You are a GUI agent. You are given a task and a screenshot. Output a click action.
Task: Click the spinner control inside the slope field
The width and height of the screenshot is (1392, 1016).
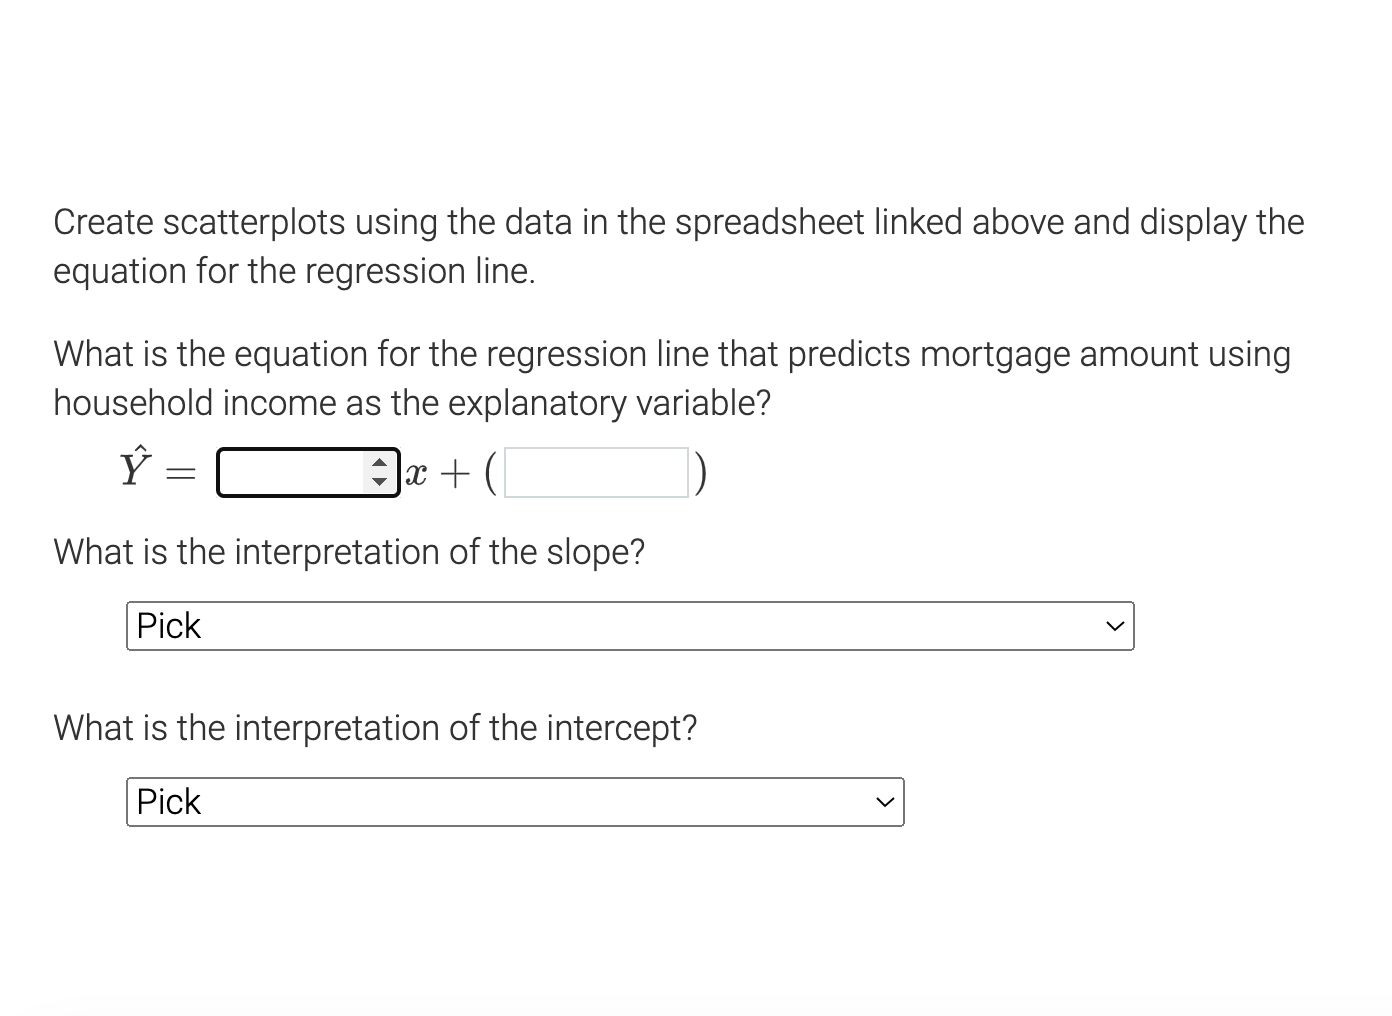(x=381, y=472)
